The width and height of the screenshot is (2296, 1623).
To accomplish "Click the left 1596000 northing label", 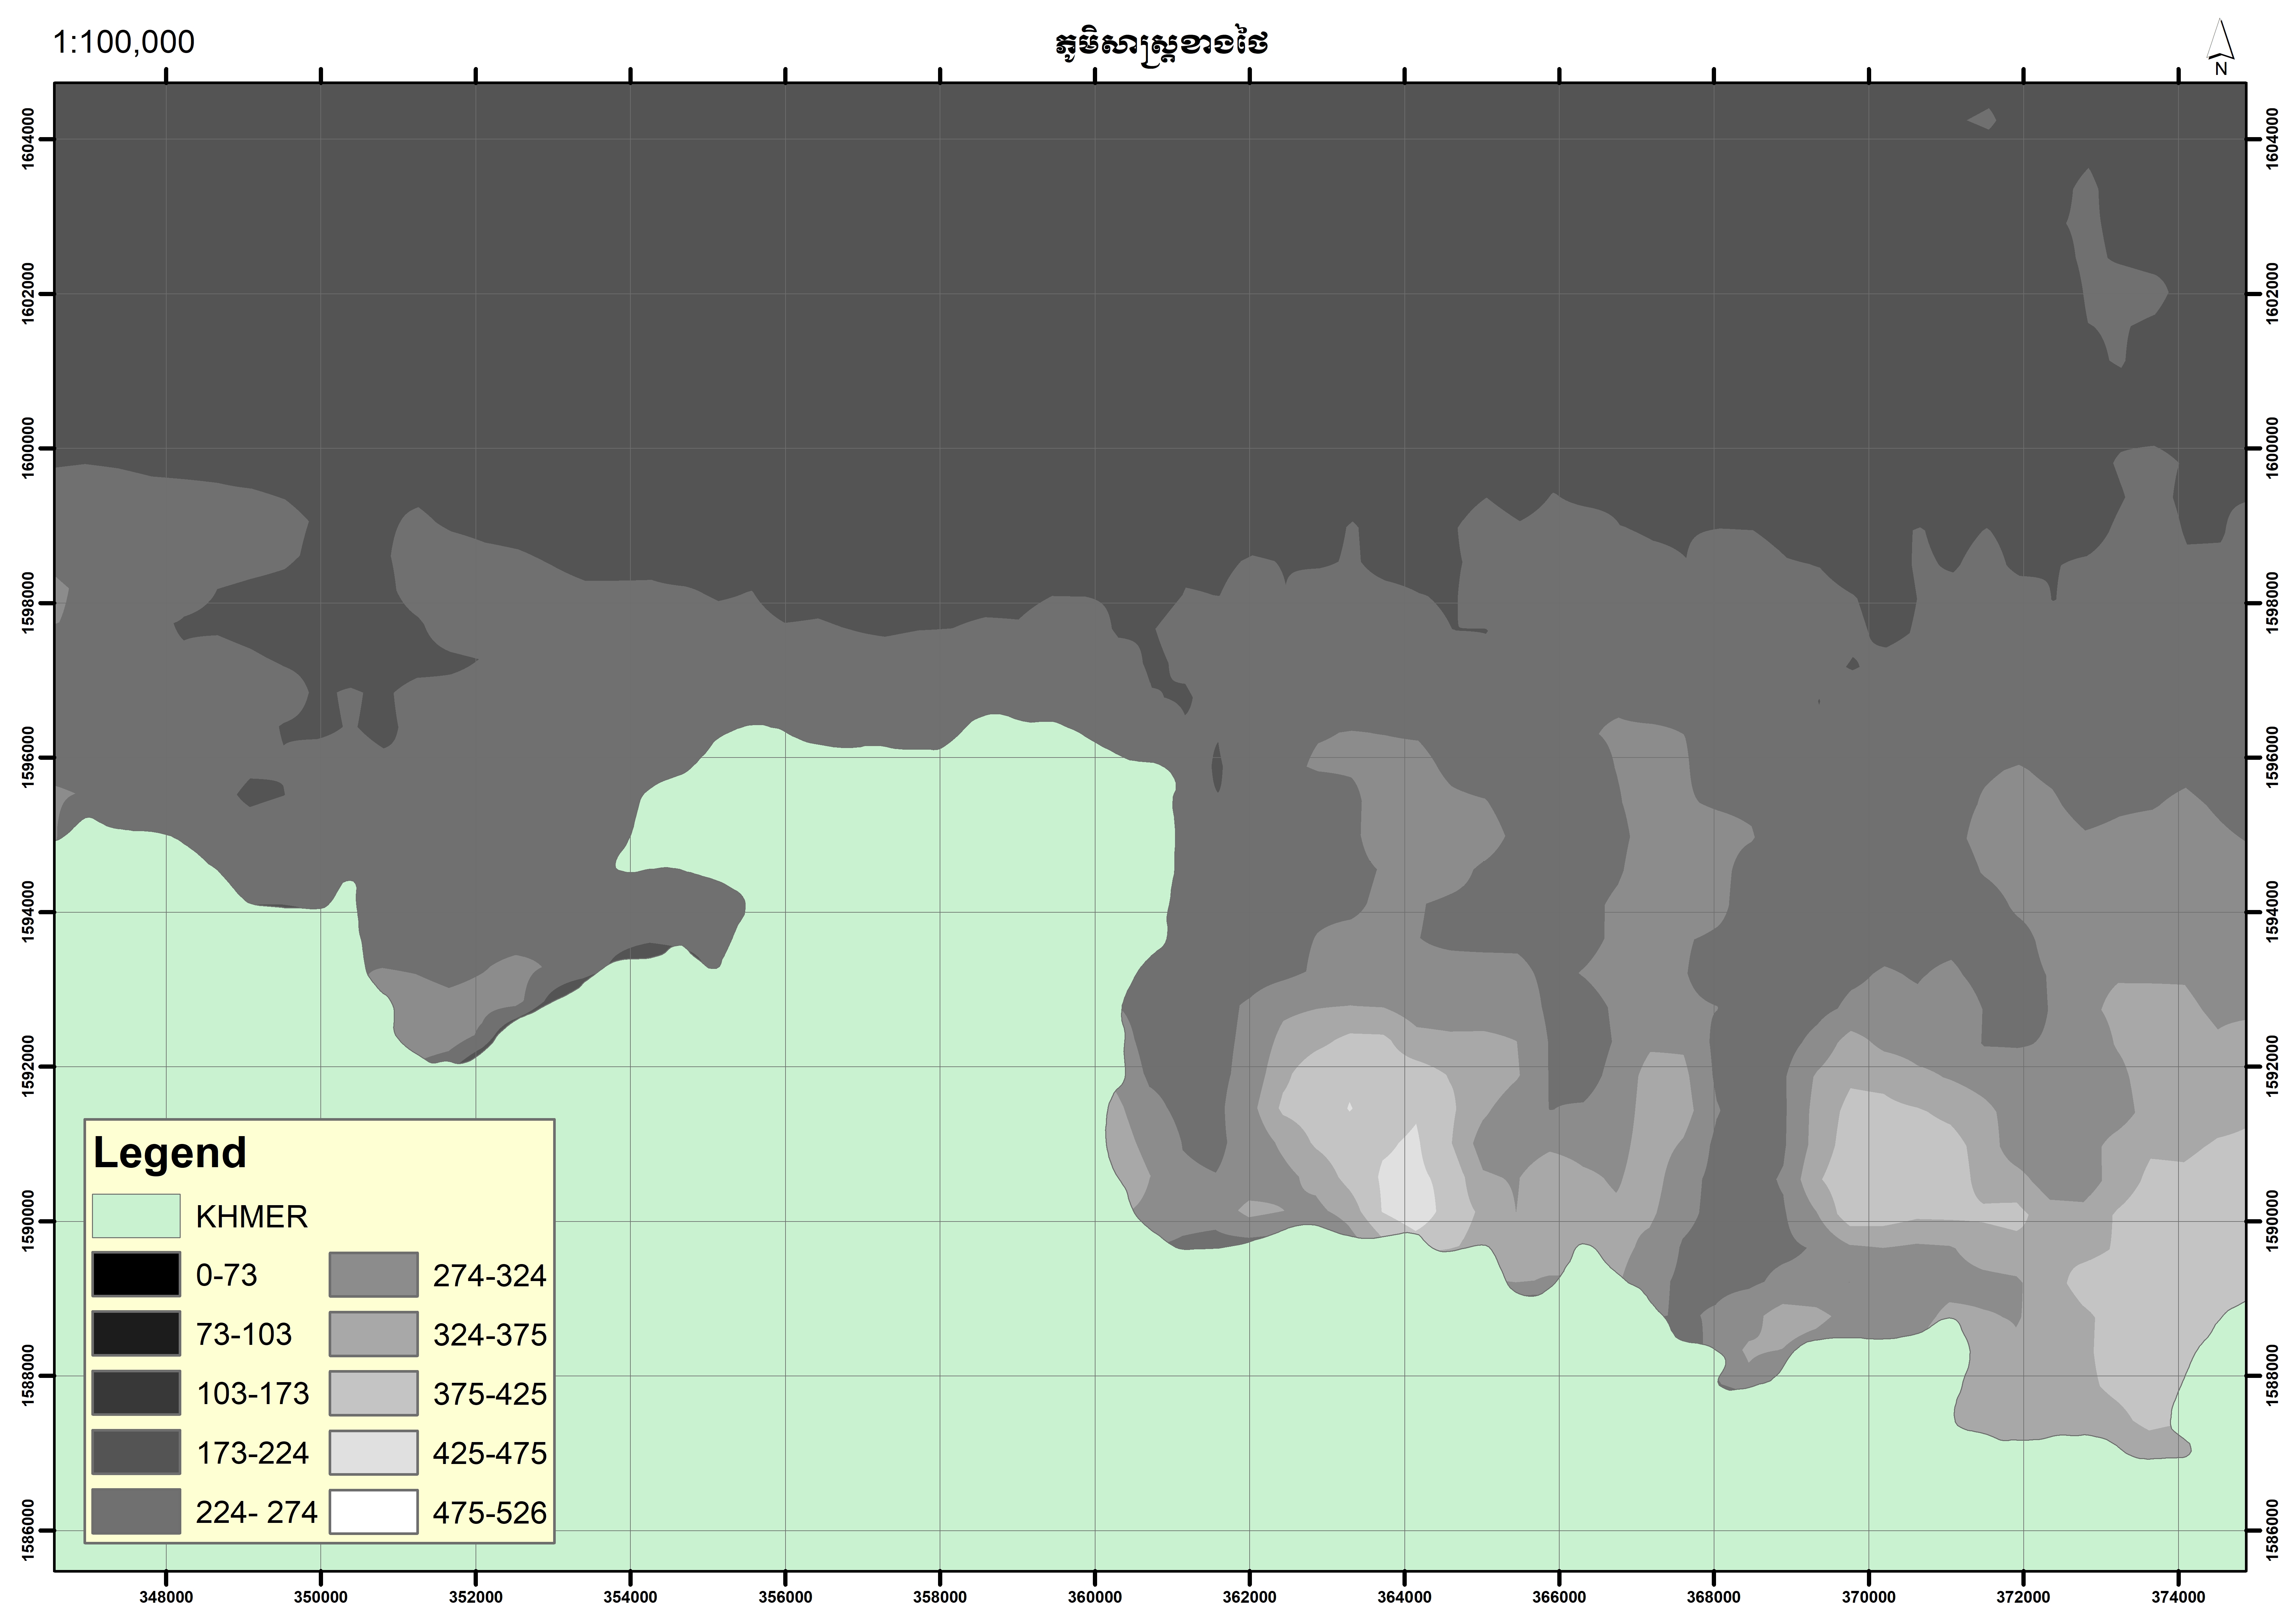I will coord(28,758).
